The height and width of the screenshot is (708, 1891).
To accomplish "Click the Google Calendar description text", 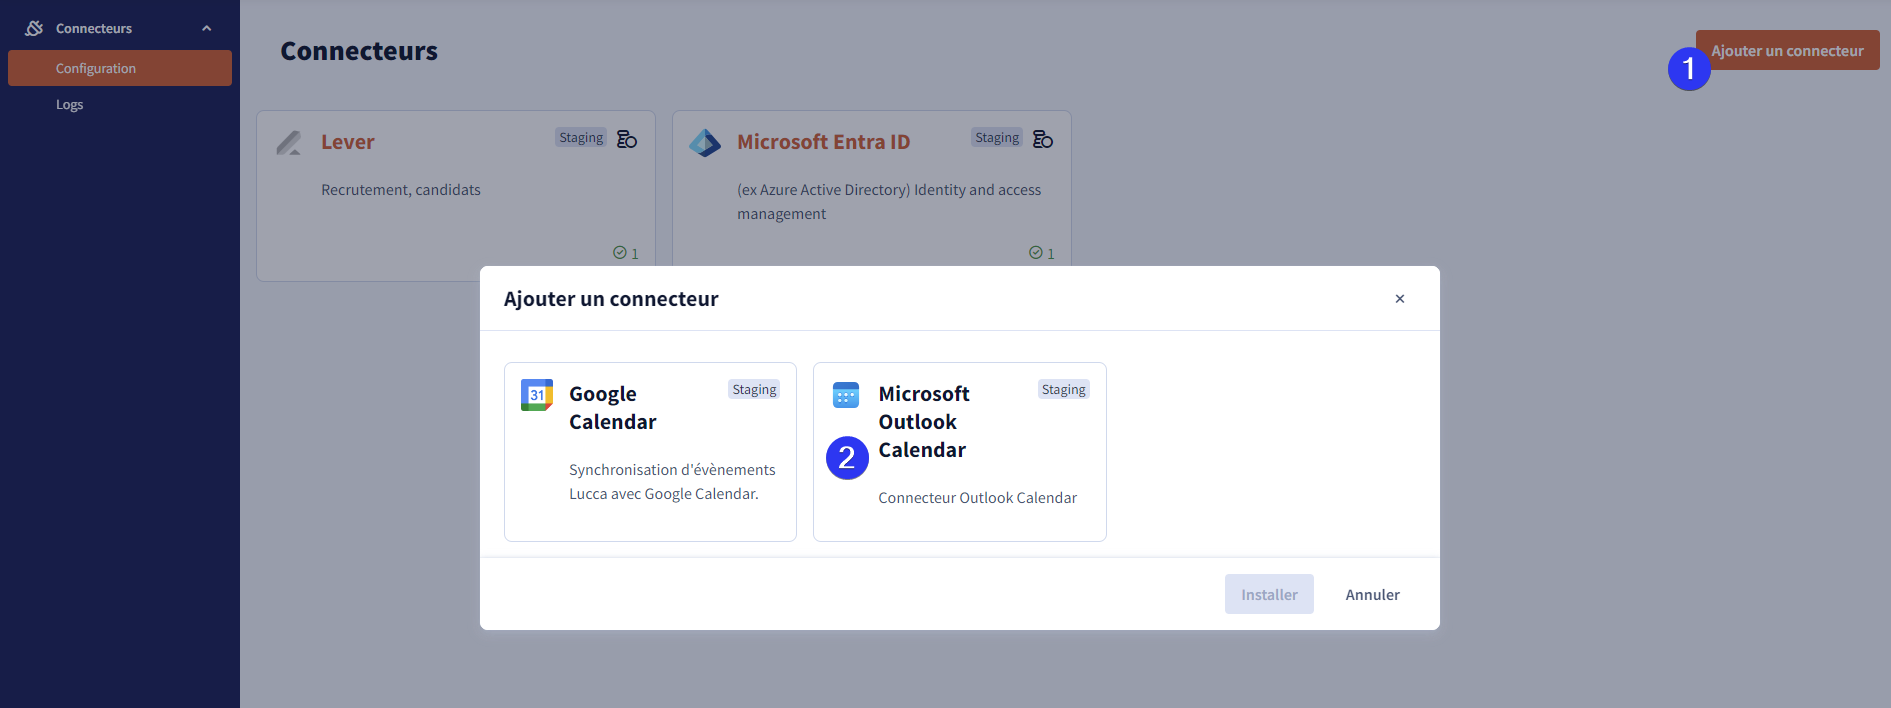I will pyautogui.click(x=672, y=482).
